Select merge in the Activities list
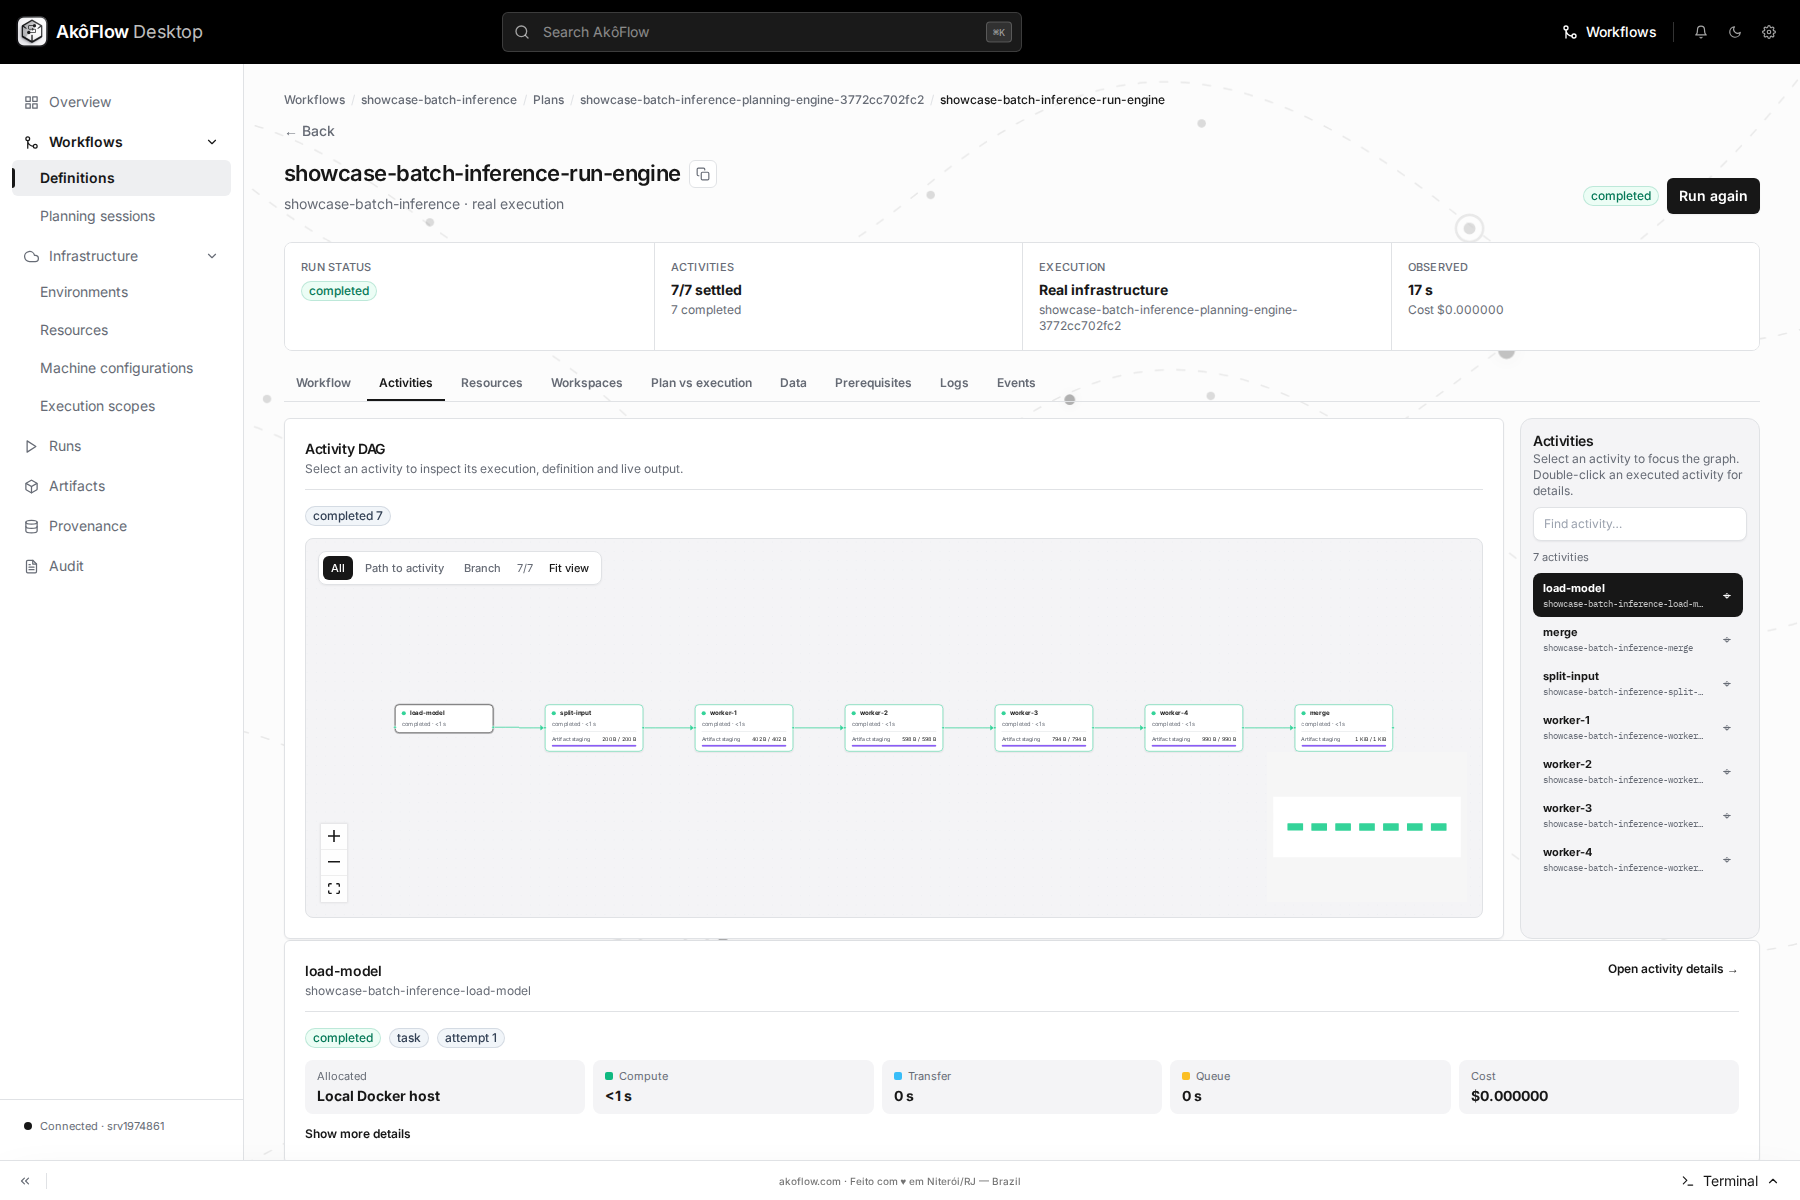The height and width of the screenshot is (1200, 1800). point(1638,639)
